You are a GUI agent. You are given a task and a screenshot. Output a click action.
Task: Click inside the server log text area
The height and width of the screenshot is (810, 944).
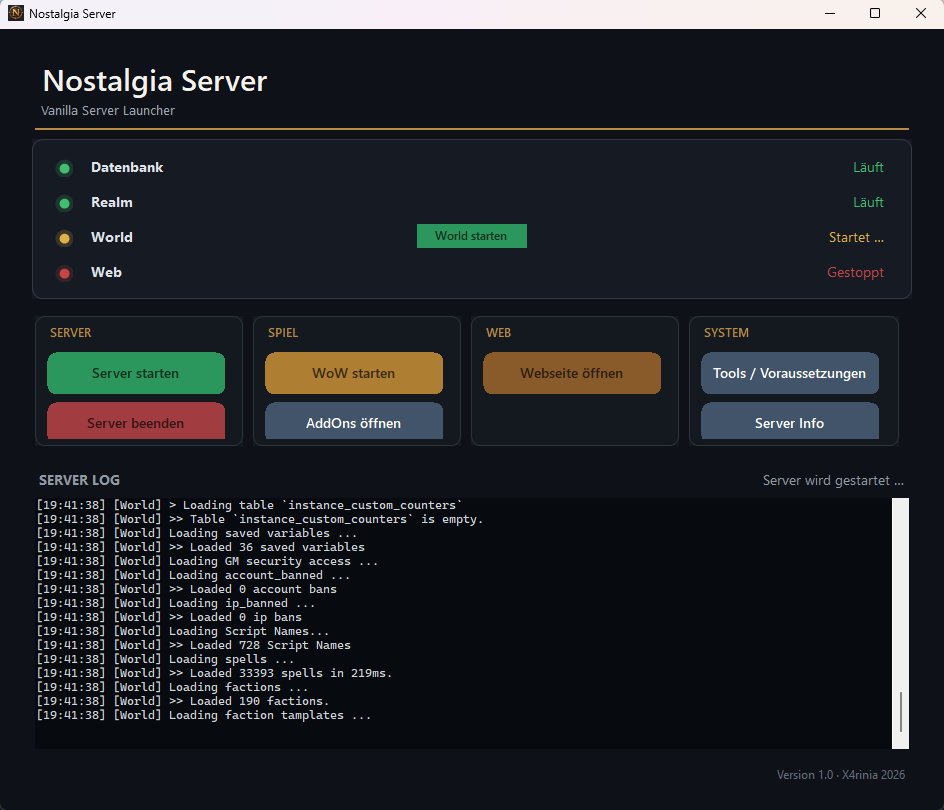coord(463,623)
